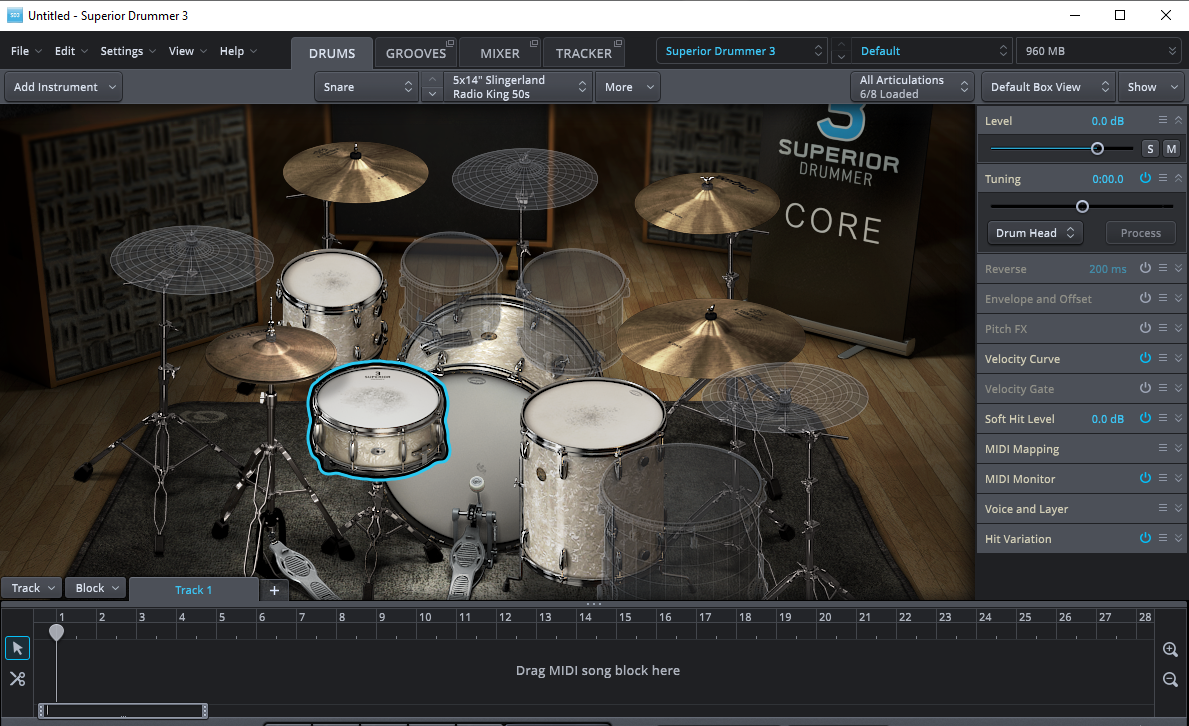Open the Add Instrument dropdown
Image resolution: width=1189 pixels, height=726 pixels.
click(x=62, y=87)
